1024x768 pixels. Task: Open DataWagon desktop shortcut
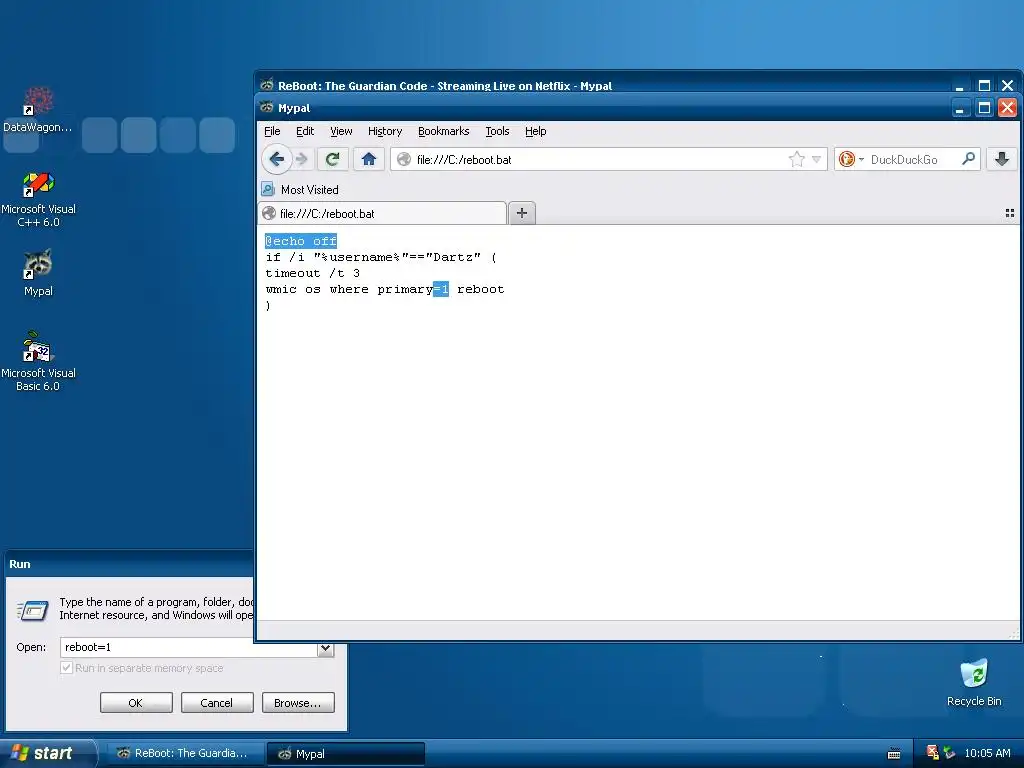tap(38, 110)
